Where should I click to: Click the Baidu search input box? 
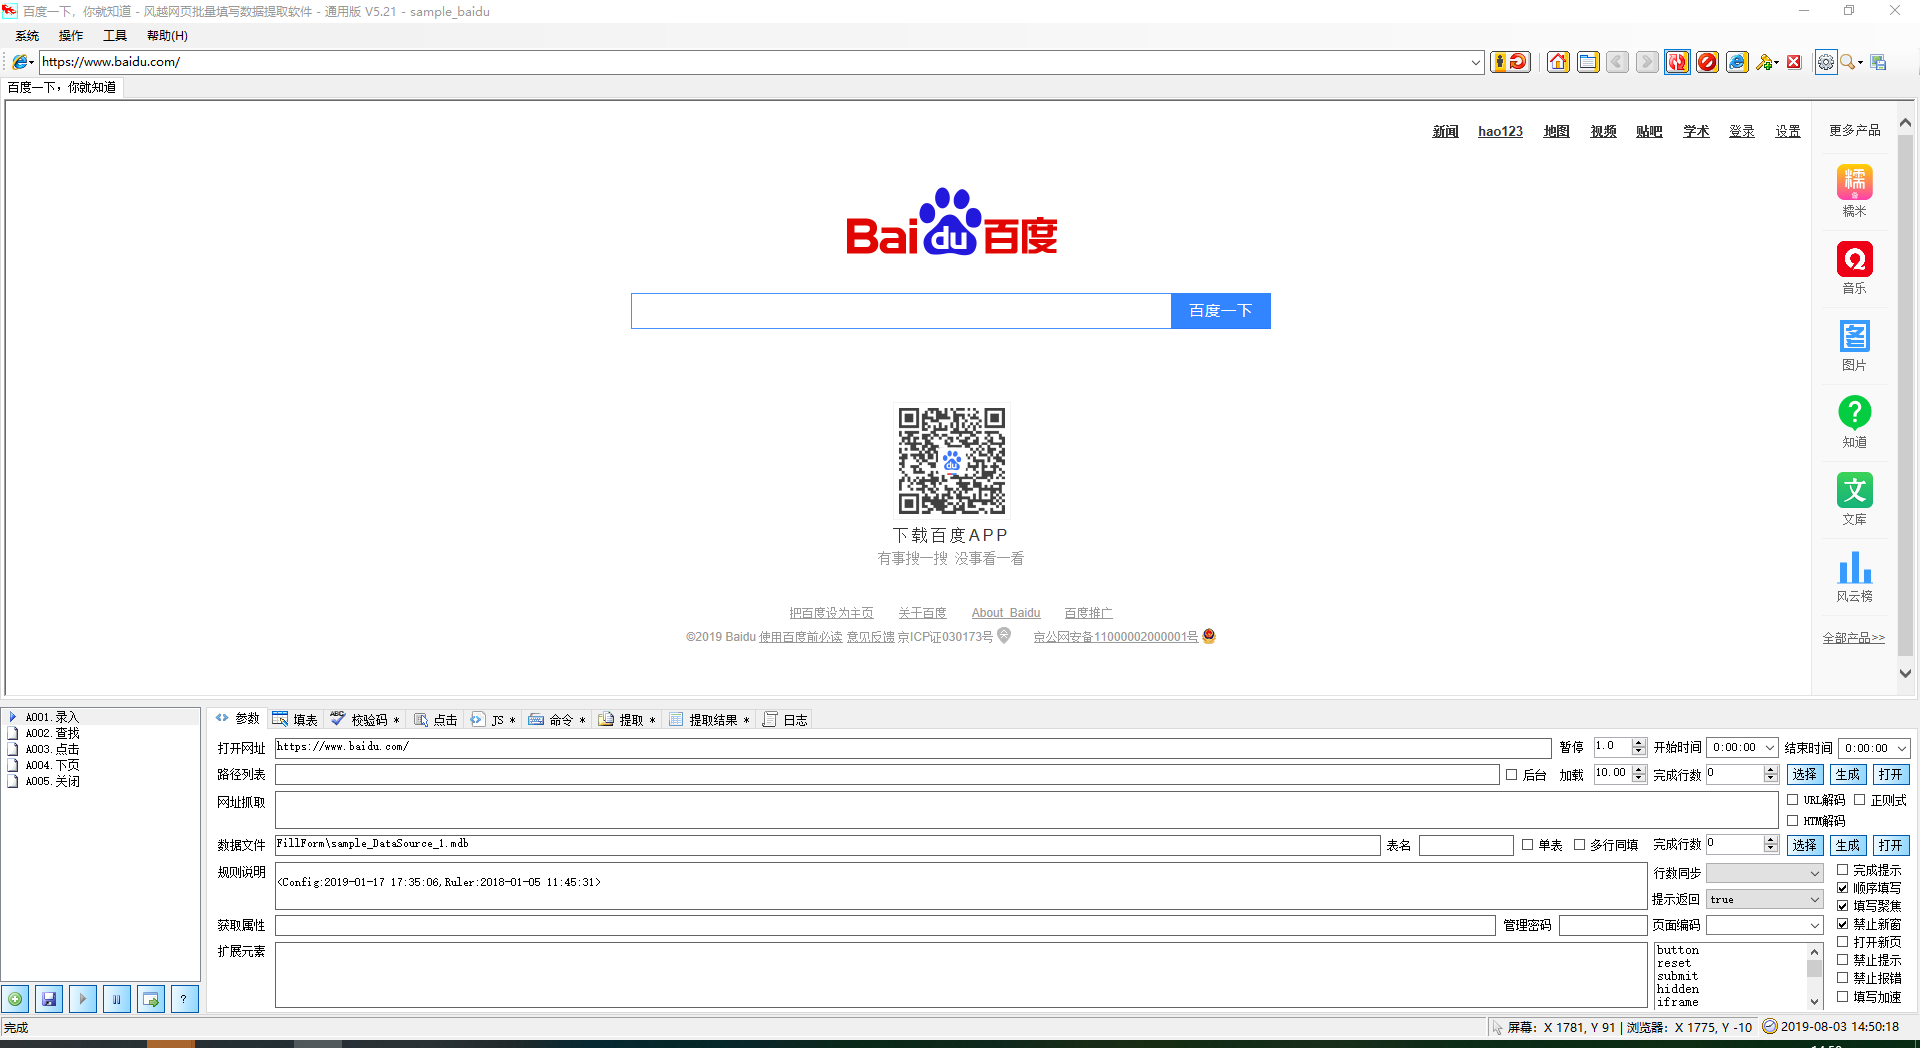901,311
